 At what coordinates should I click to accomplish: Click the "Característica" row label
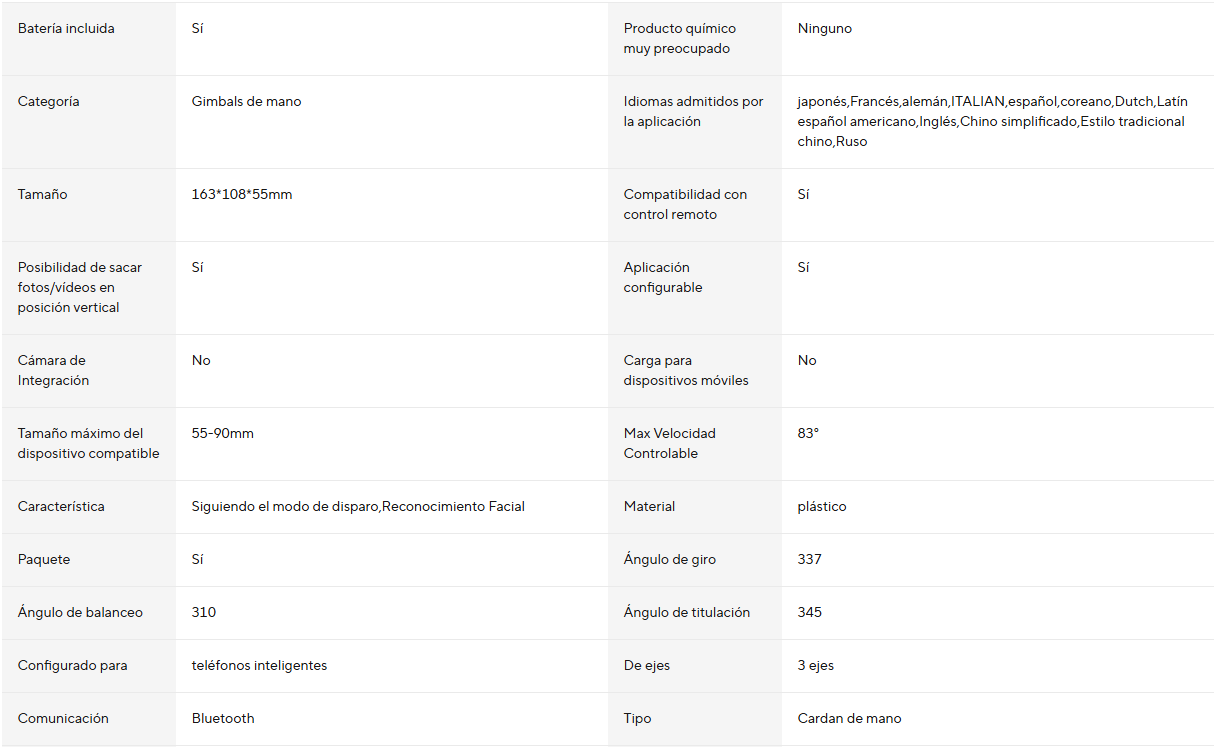point(61,507)
